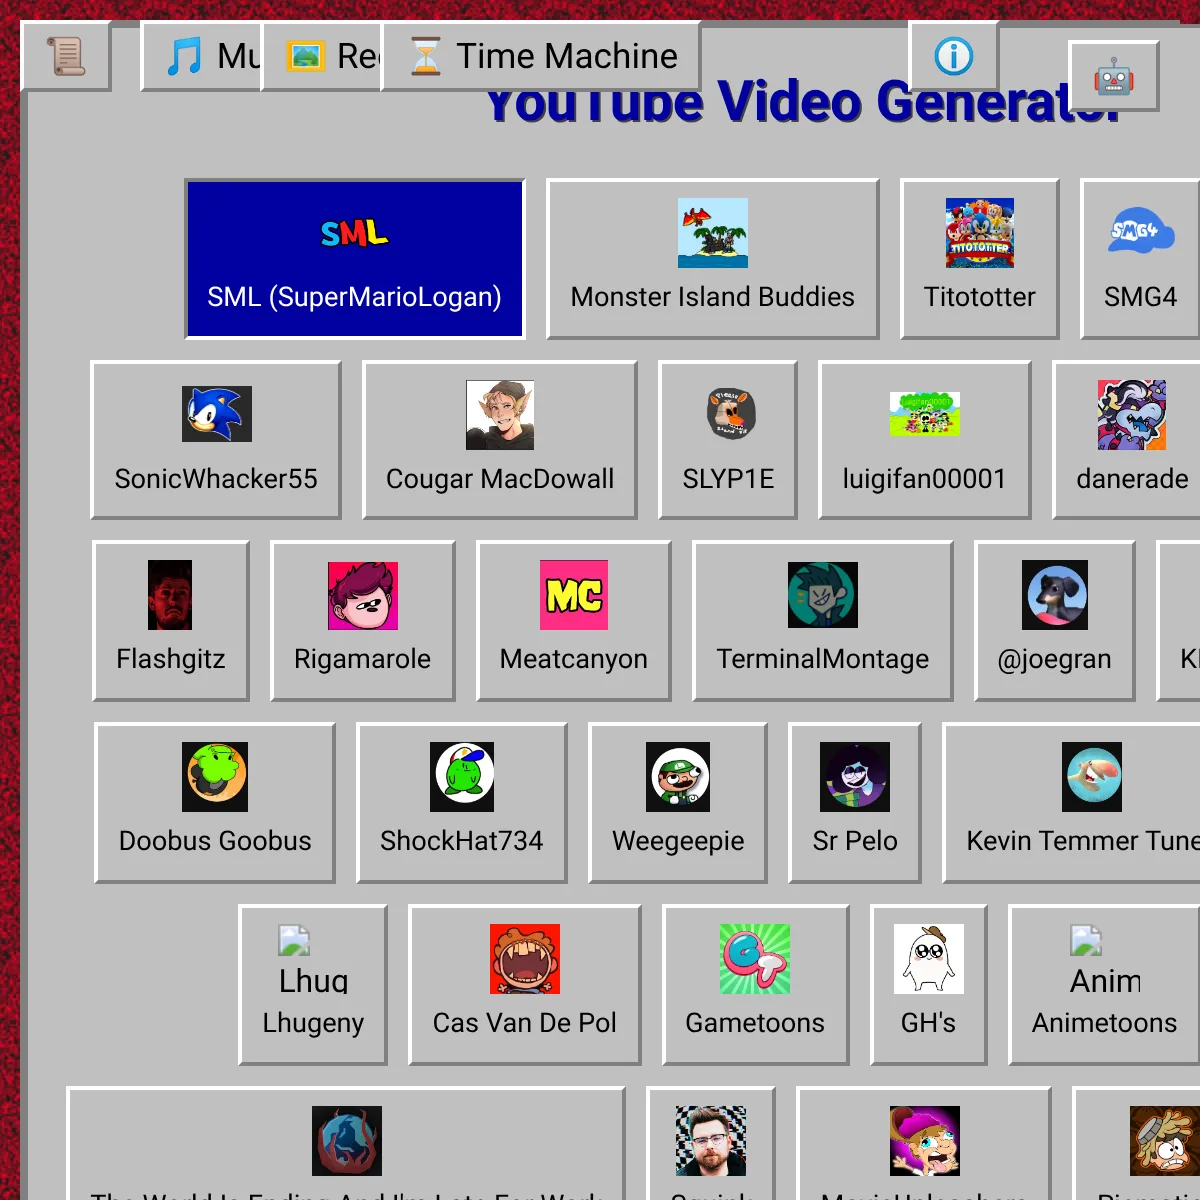The width and height of the screenshot is (1200, 1200).
Task: Pick the Meatcanyon channel
Action: pos(574,621)
